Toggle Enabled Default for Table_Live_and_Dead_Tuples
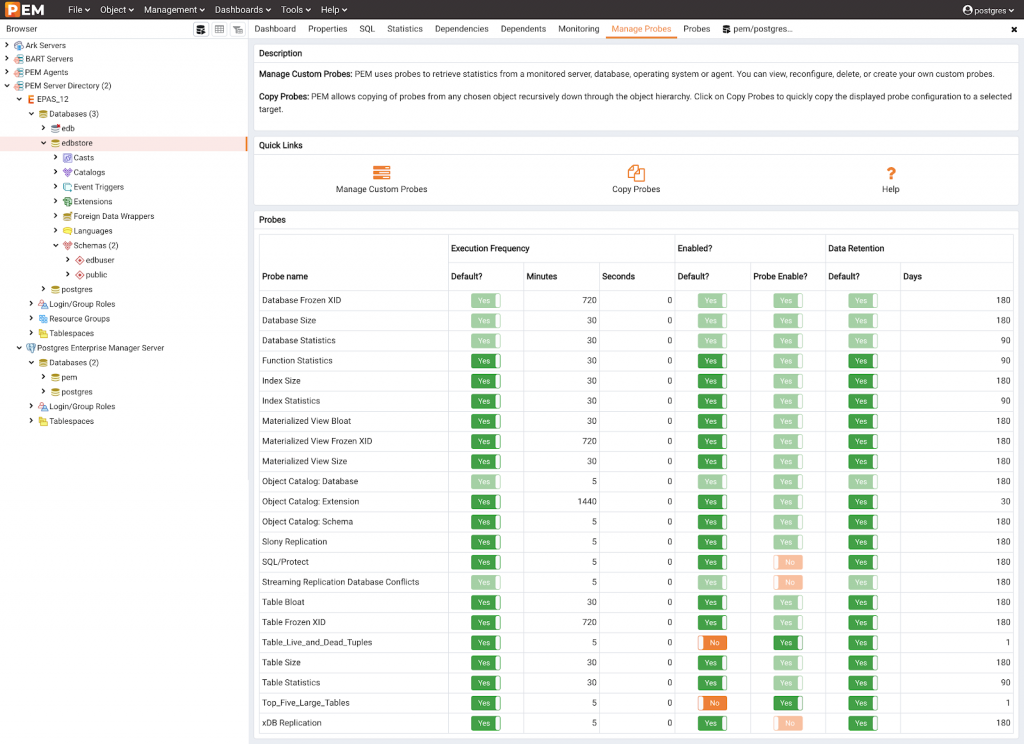Screen dimensions: 1024x744 coord(711,643)
